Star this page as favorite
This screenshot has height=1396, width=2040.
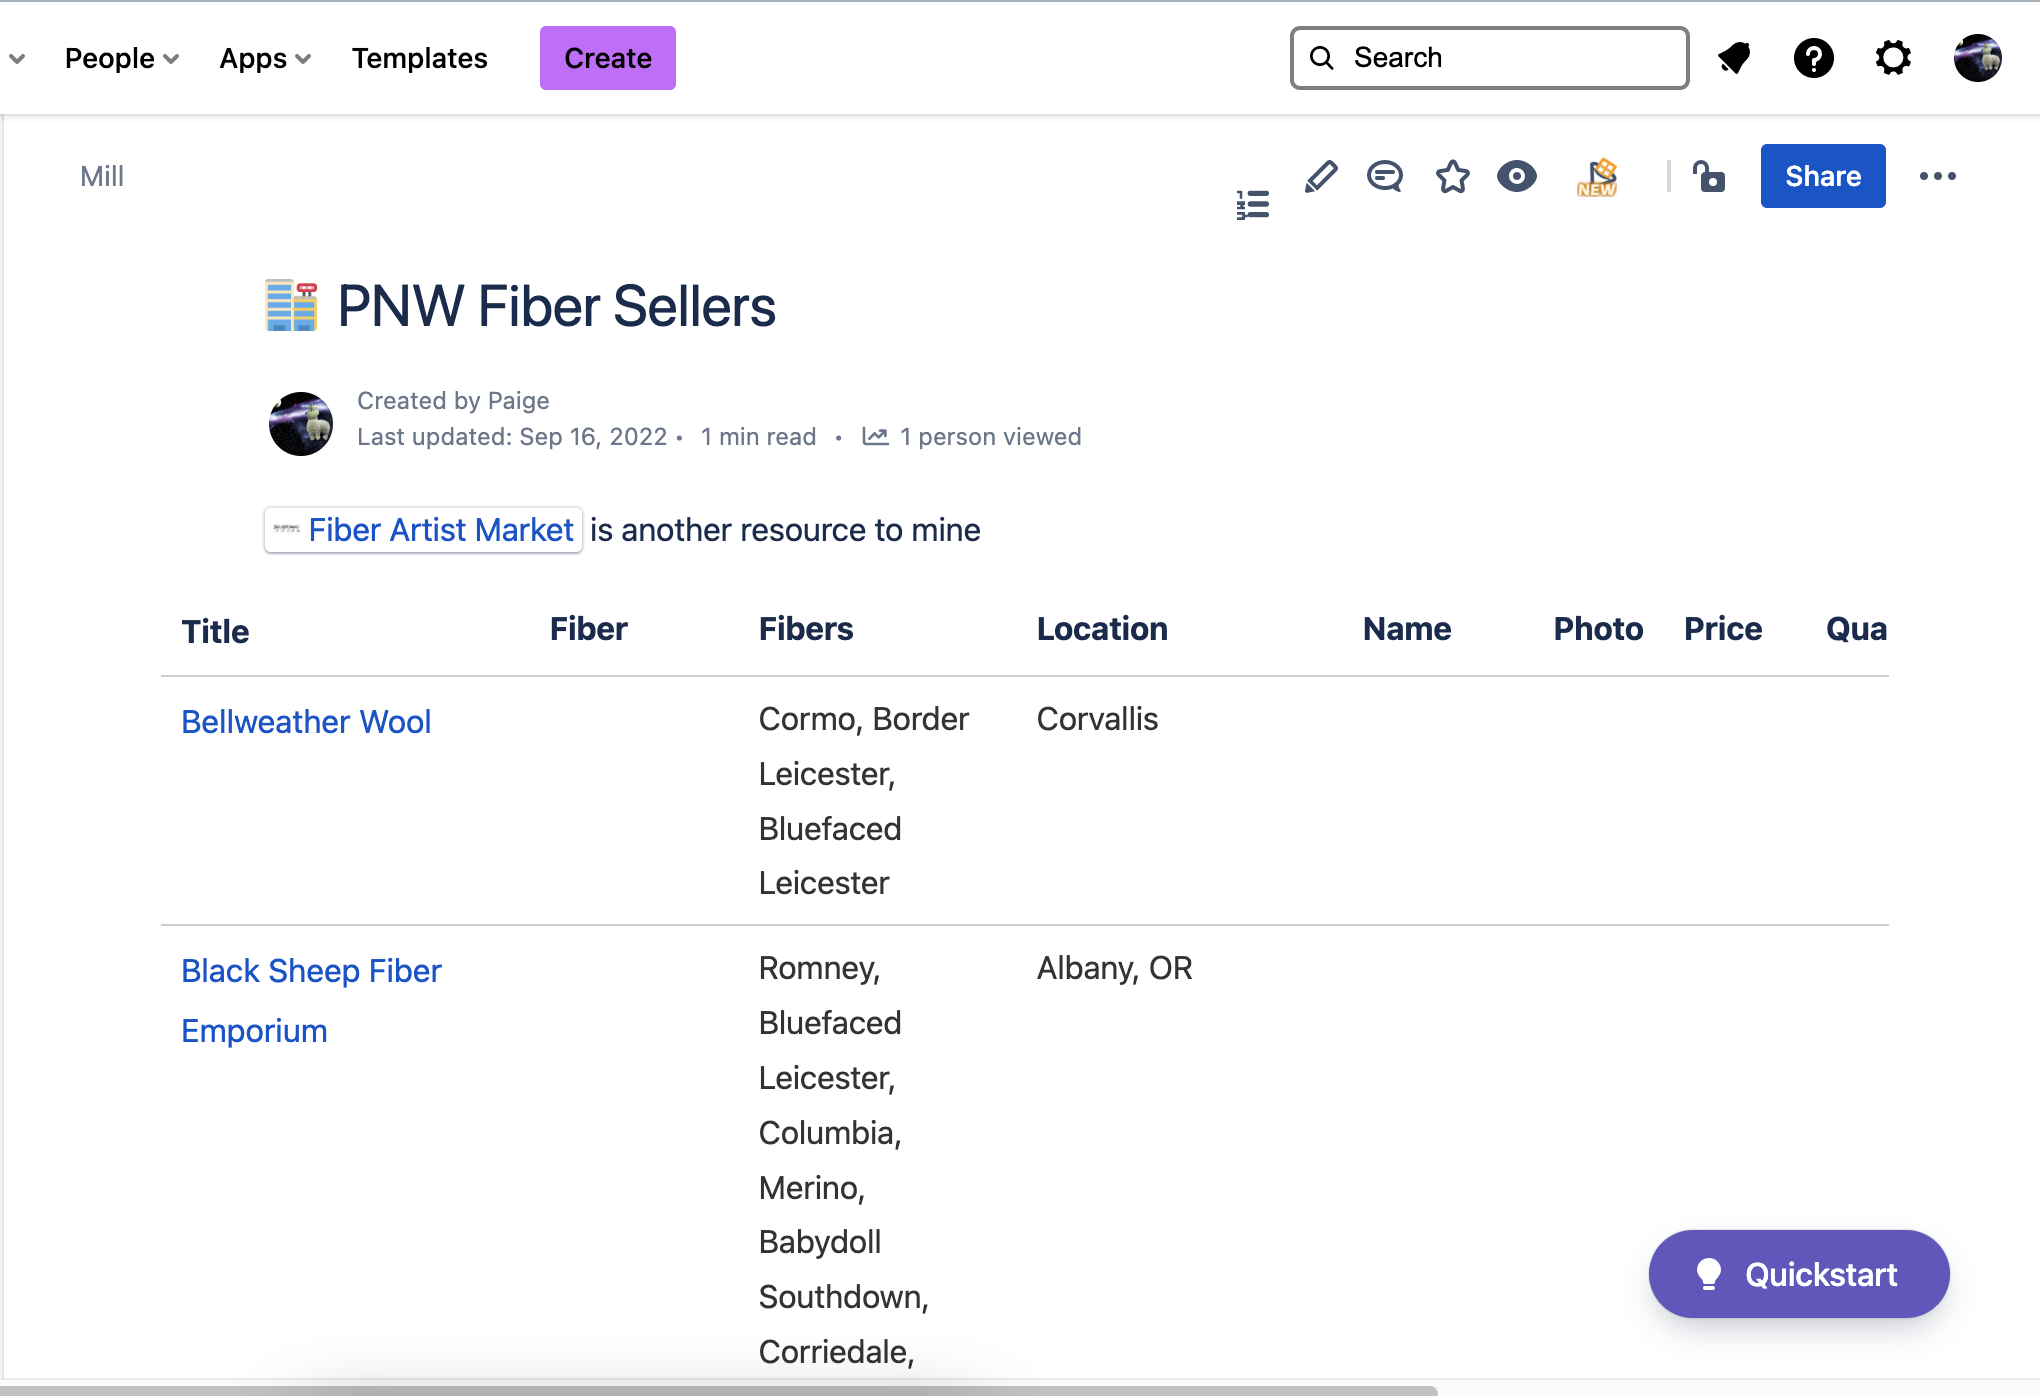(x=1452, y=177)
